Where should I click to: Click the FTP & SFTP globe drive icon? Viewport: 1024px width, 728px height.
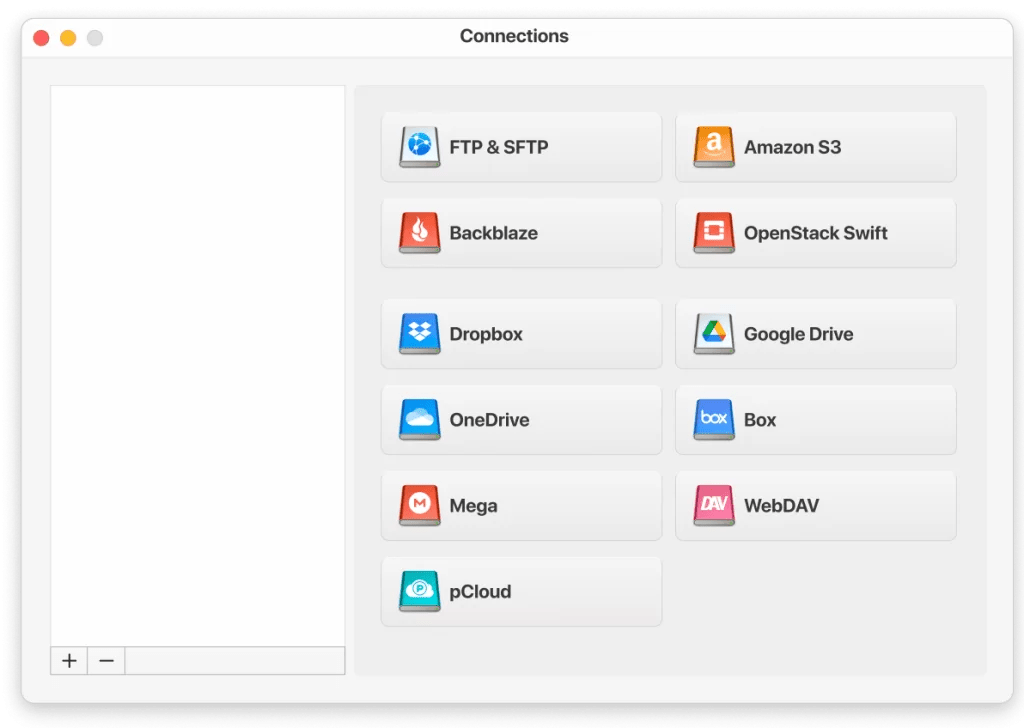419,147
